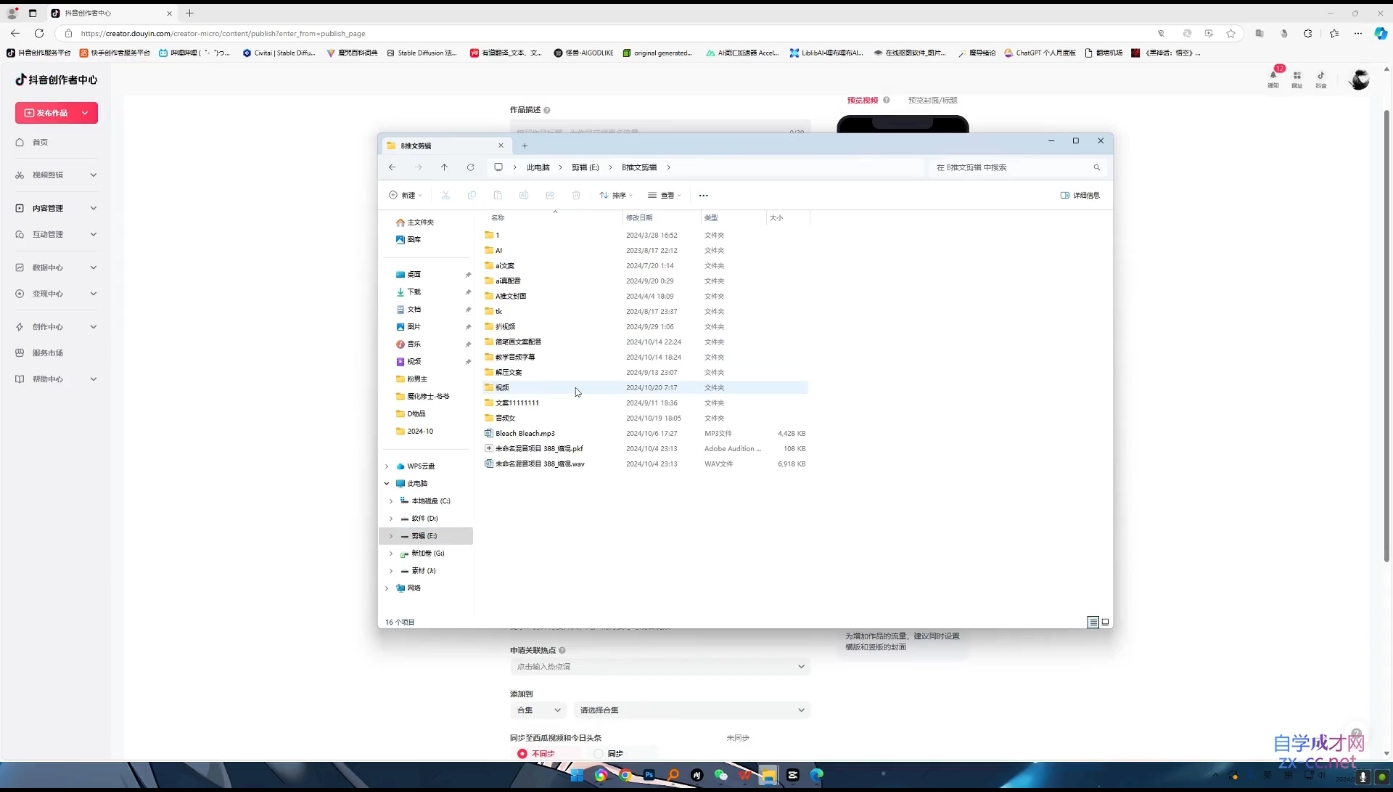Collapse 此电脑 node in navigation tree
The image size is (1393, 792).
coord(387,483)
